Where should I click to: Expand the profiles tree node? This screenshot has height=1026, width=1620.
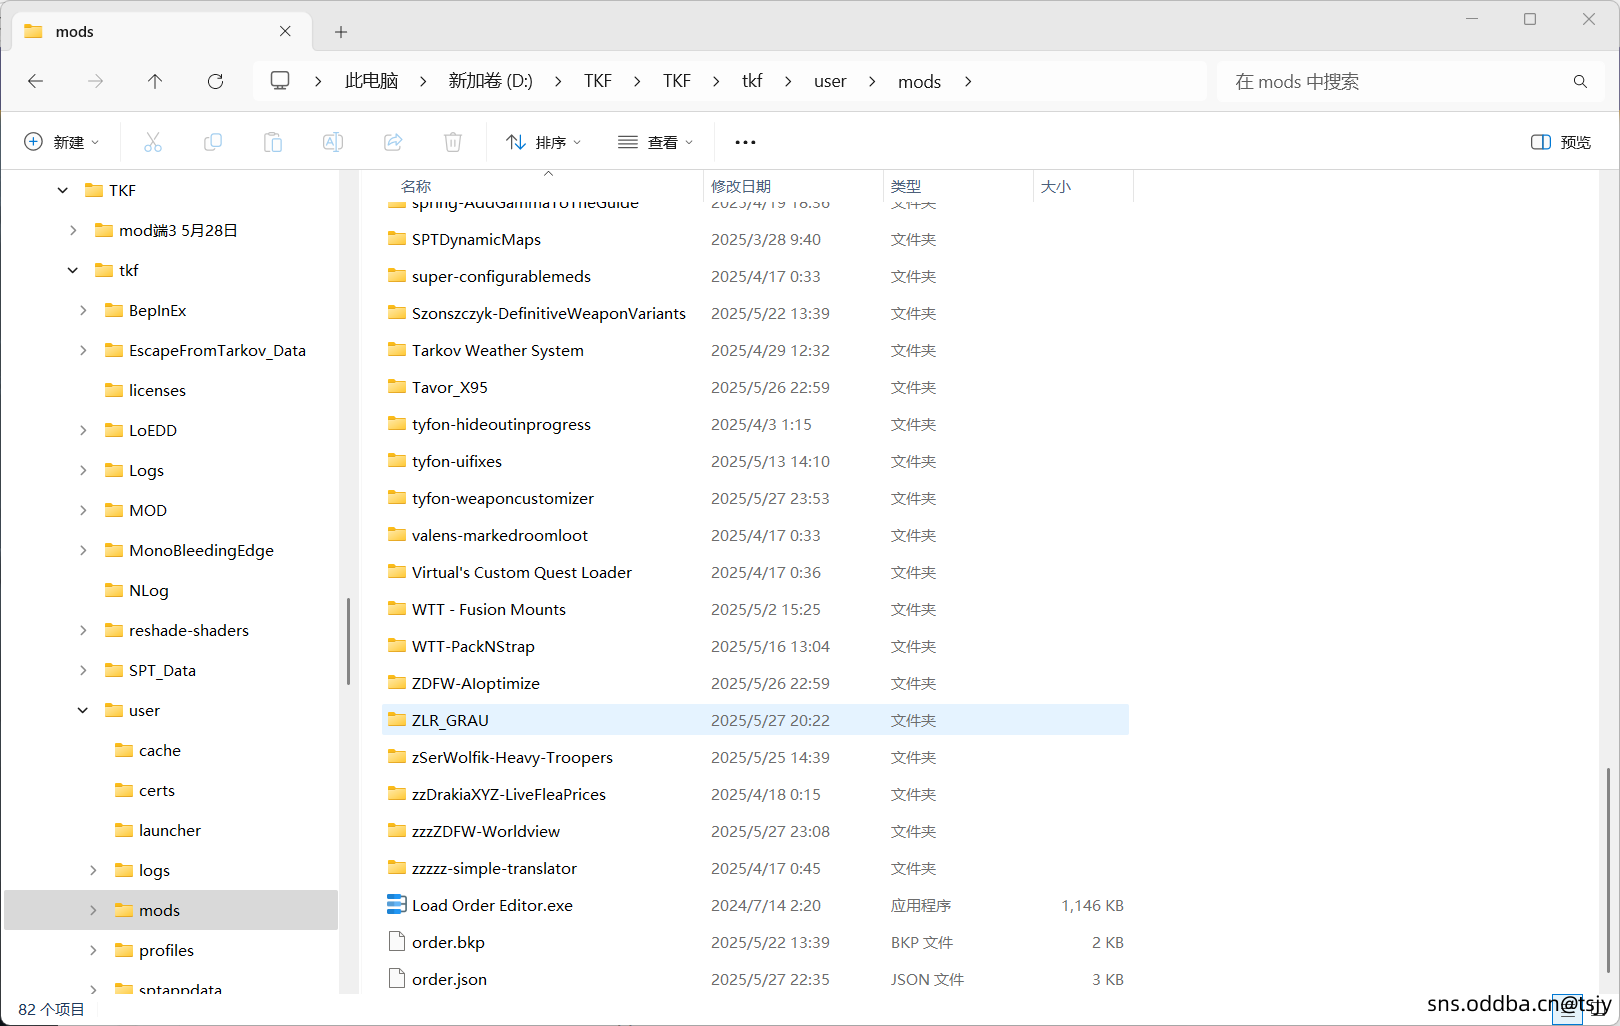(x=93, y=950)
